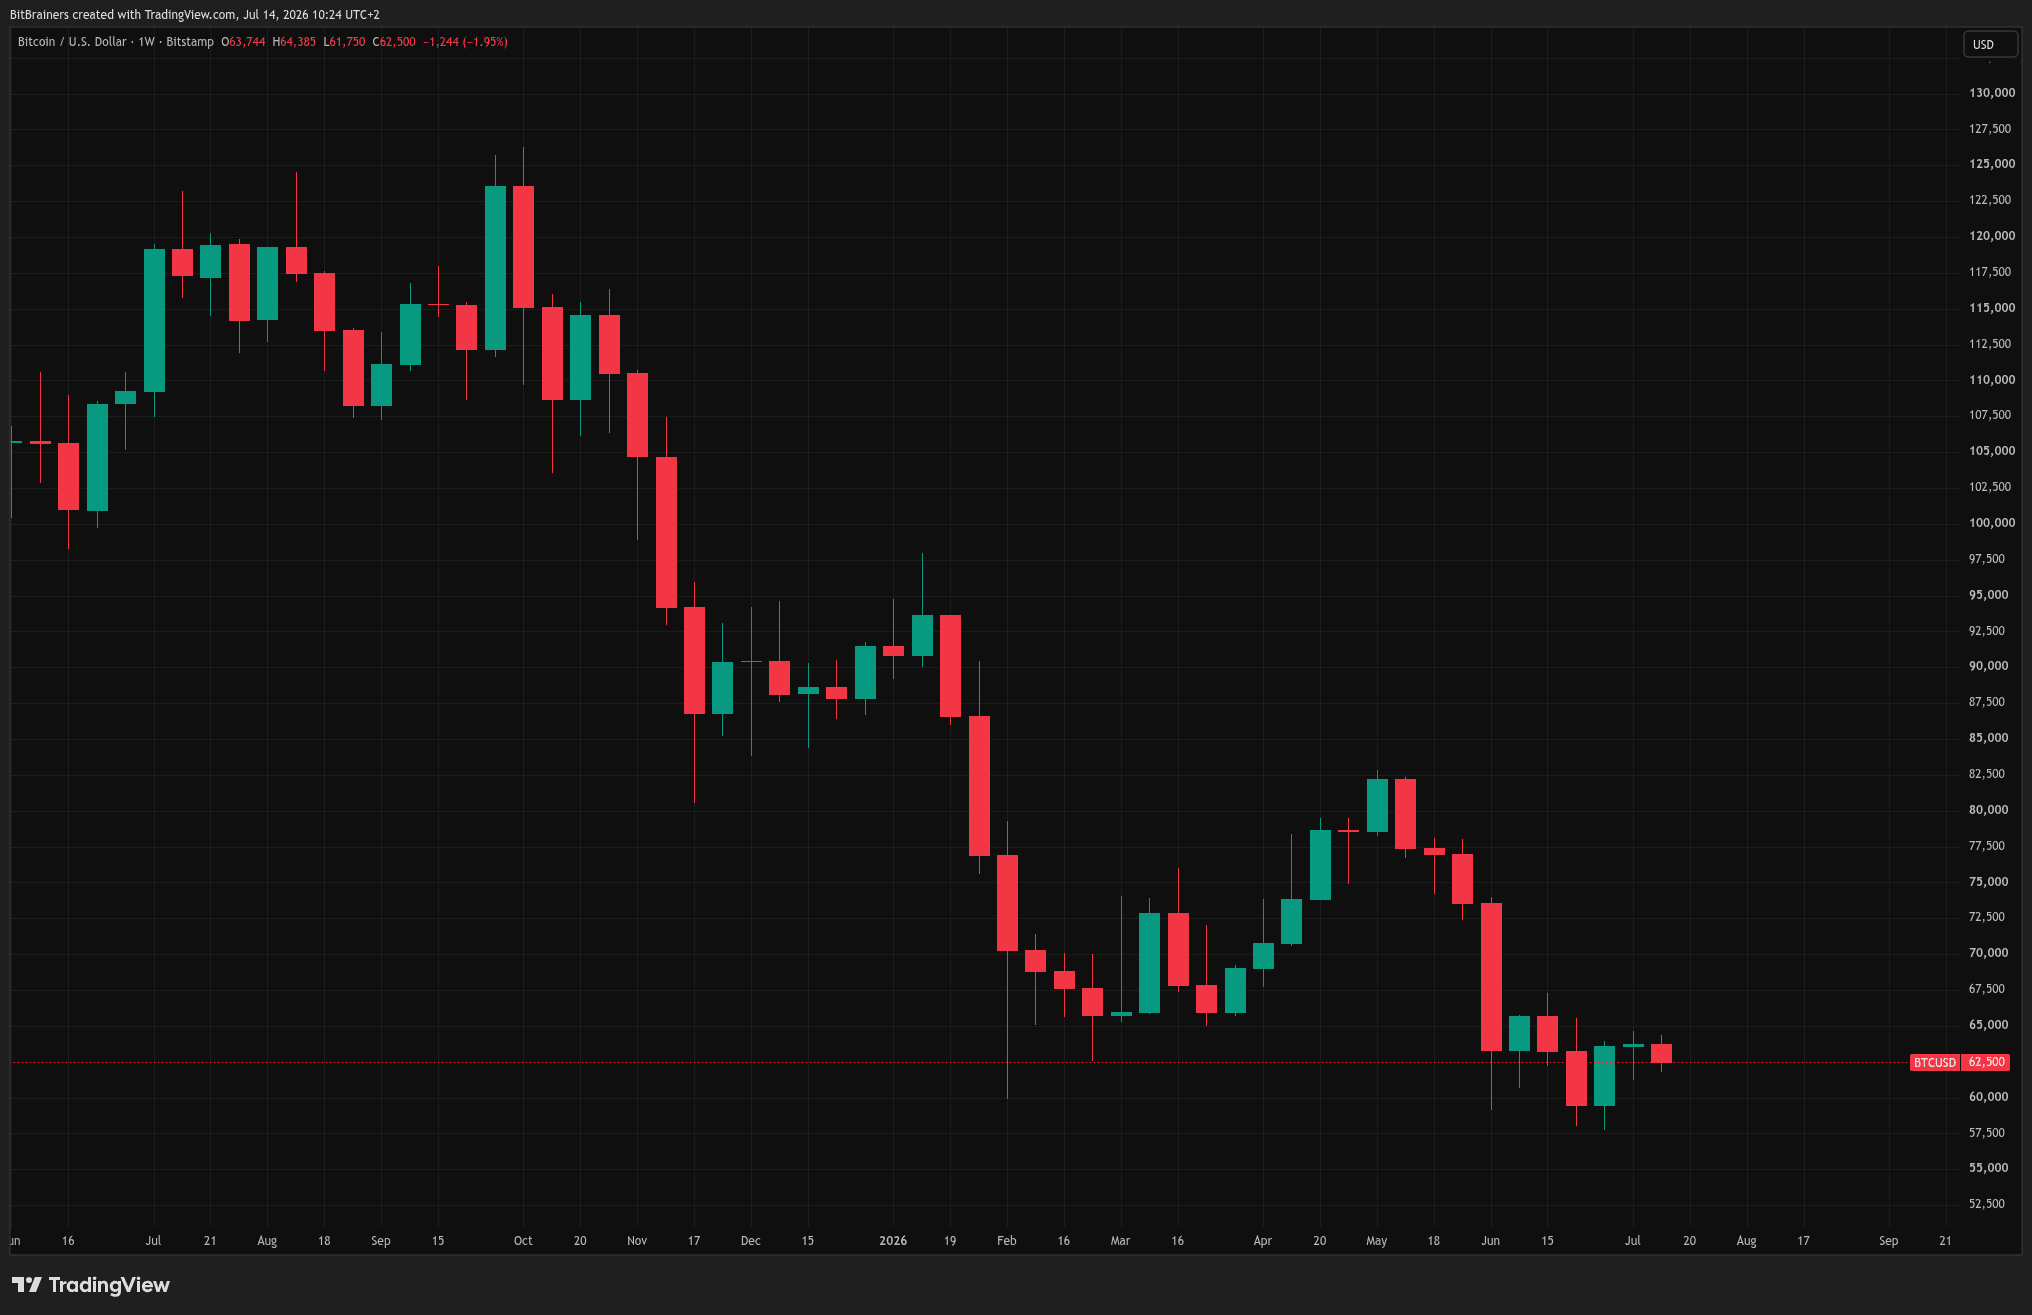Open the USD currency selector

tap(1990, 44)
